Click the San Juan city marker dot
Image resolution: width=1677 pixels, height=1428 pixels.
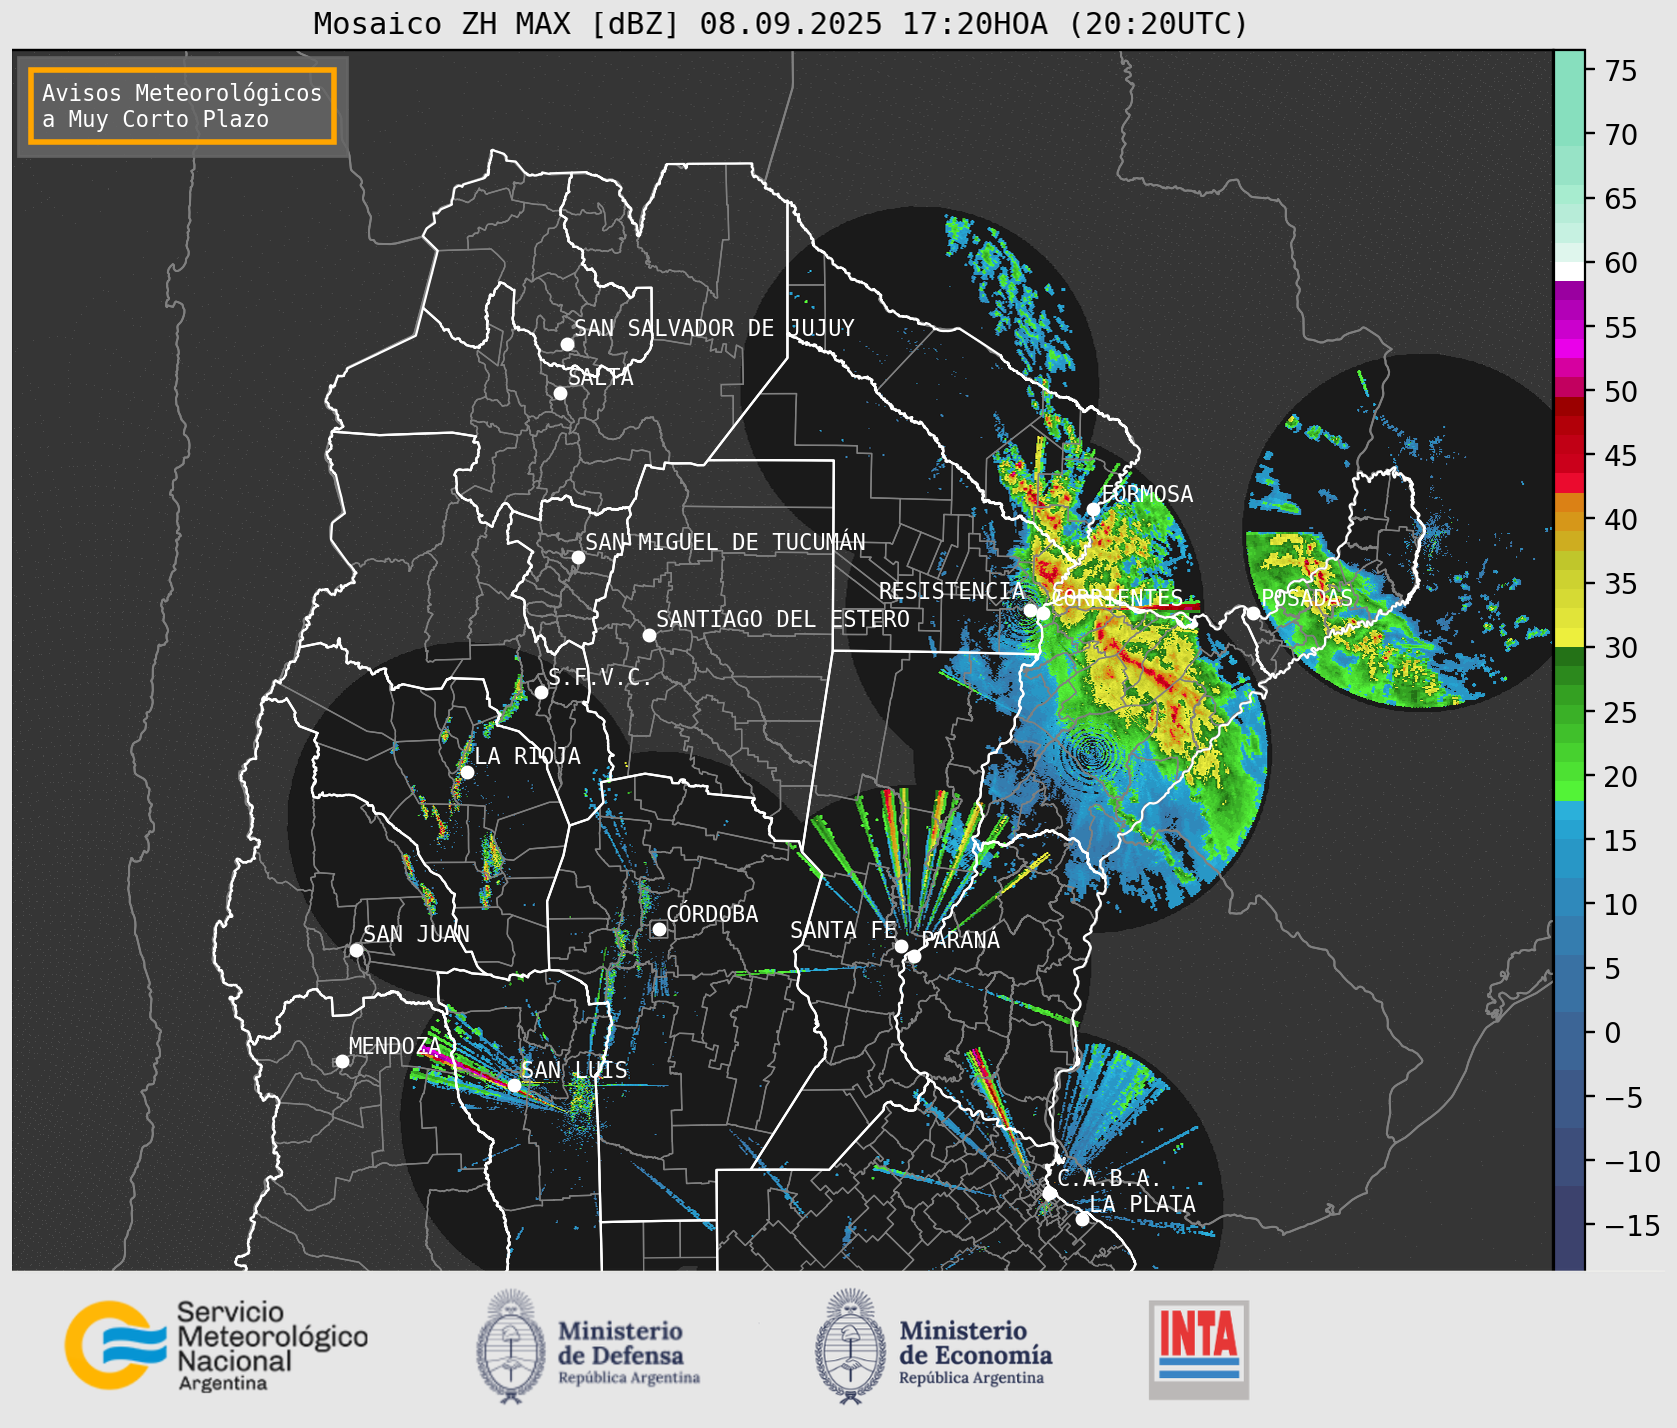point(356,950)
